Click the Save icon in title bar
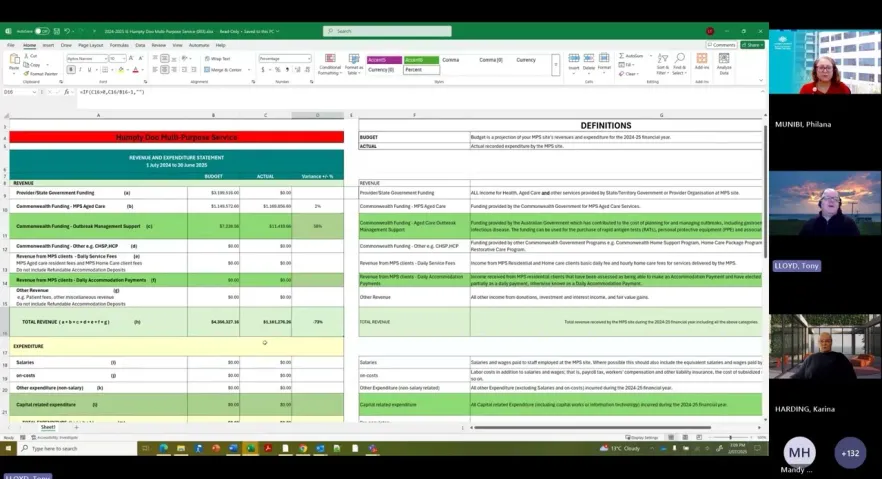Image resolution: width=882 pixels, height=479 pixels. [x=56, y=31]
